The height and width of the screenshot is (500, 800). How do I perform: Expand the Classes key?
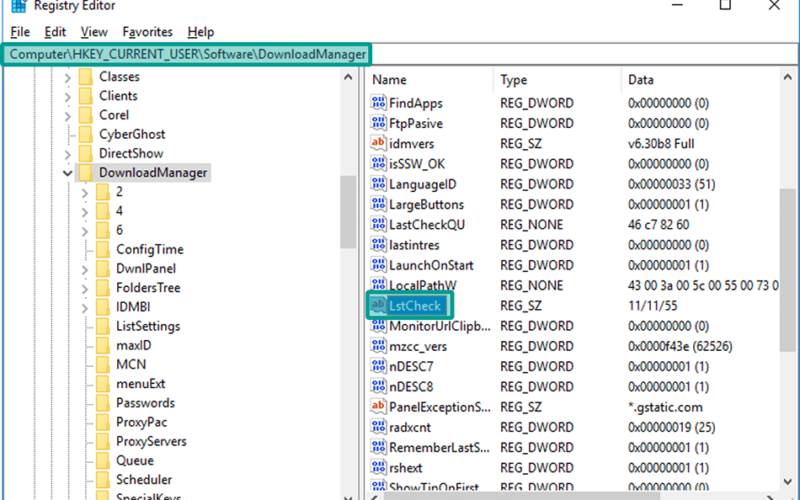67,78
